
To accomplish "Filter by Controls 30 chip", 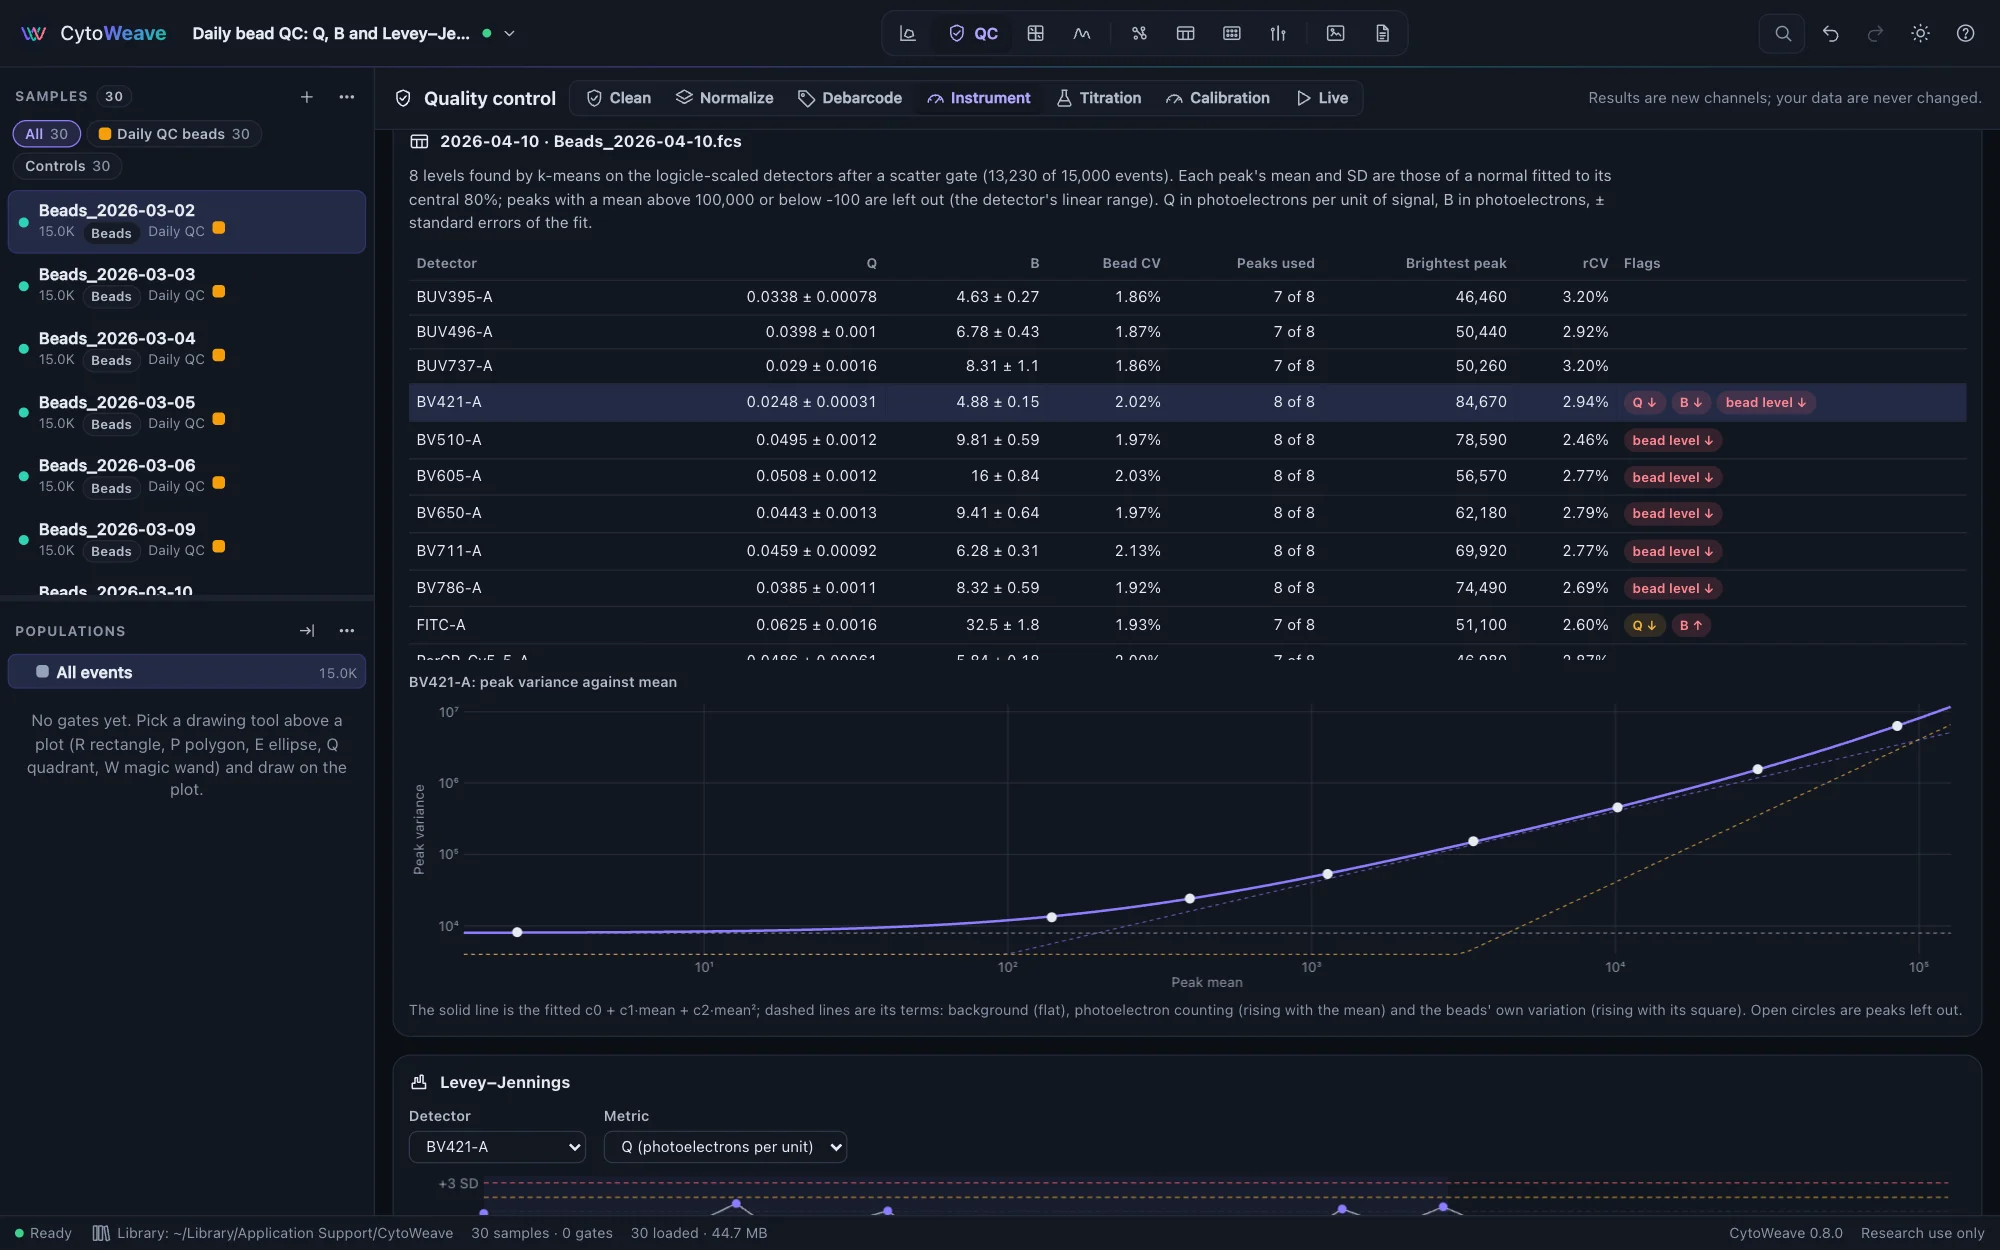I will [x=67, y=166].
